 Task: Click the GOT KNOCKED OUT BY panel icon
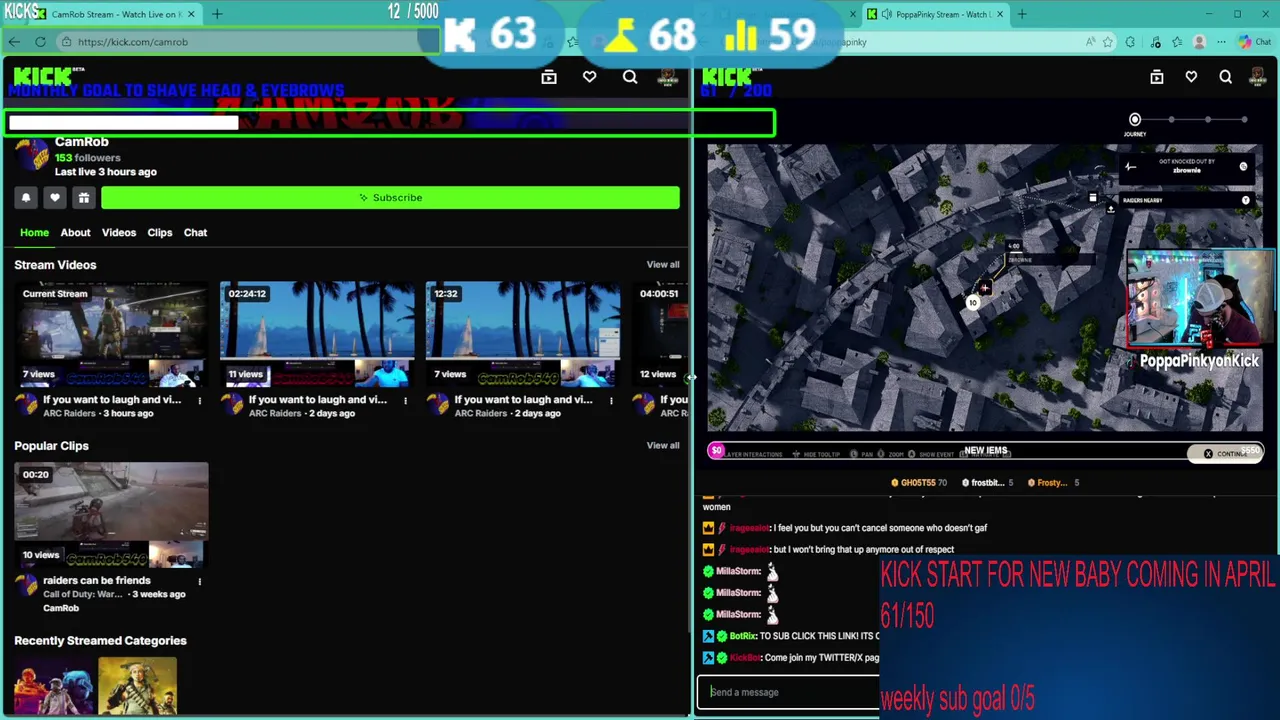point(1243,167)
